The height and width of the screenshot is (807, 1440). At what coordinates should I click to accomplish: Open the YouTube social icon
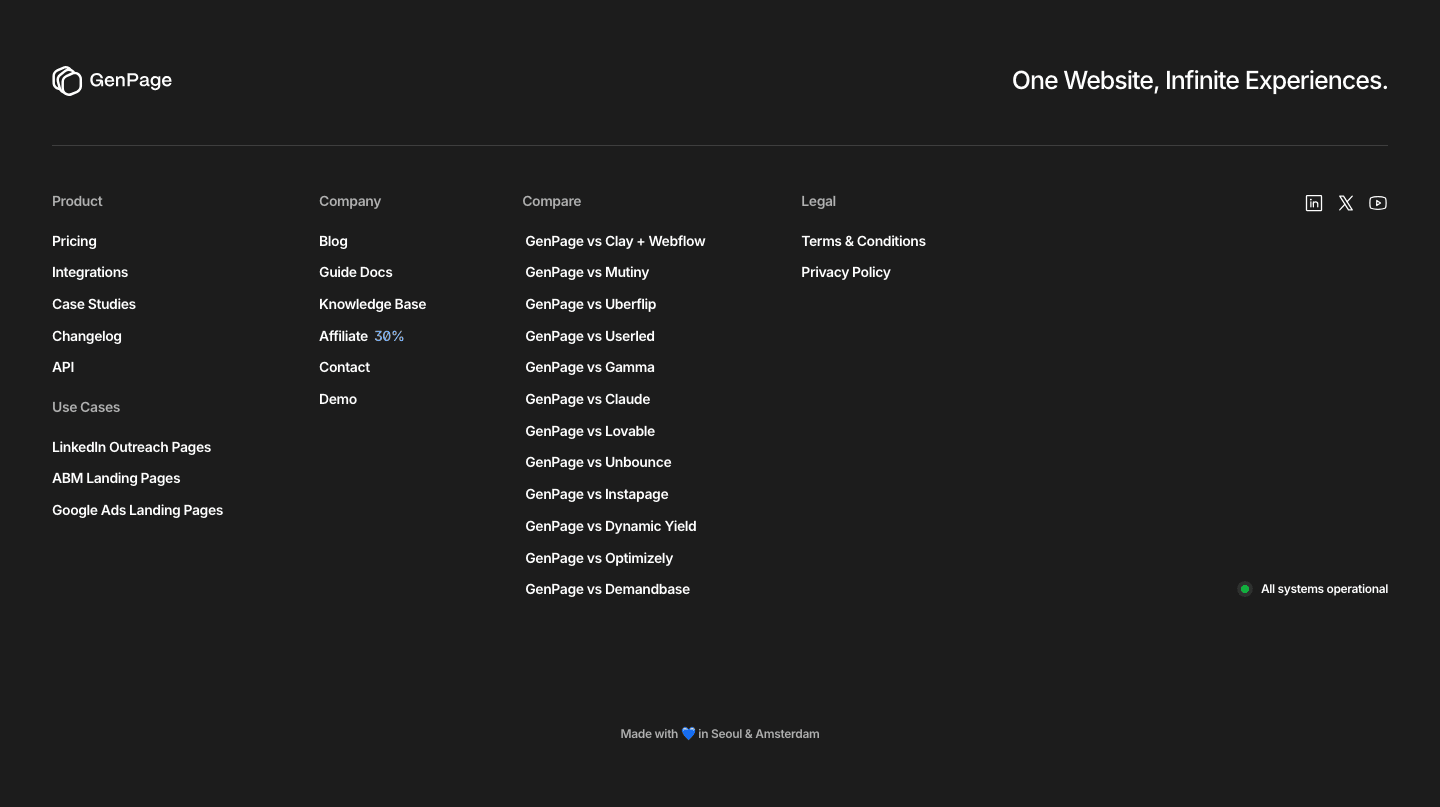pyautogui.click(x=1378, y=203)
